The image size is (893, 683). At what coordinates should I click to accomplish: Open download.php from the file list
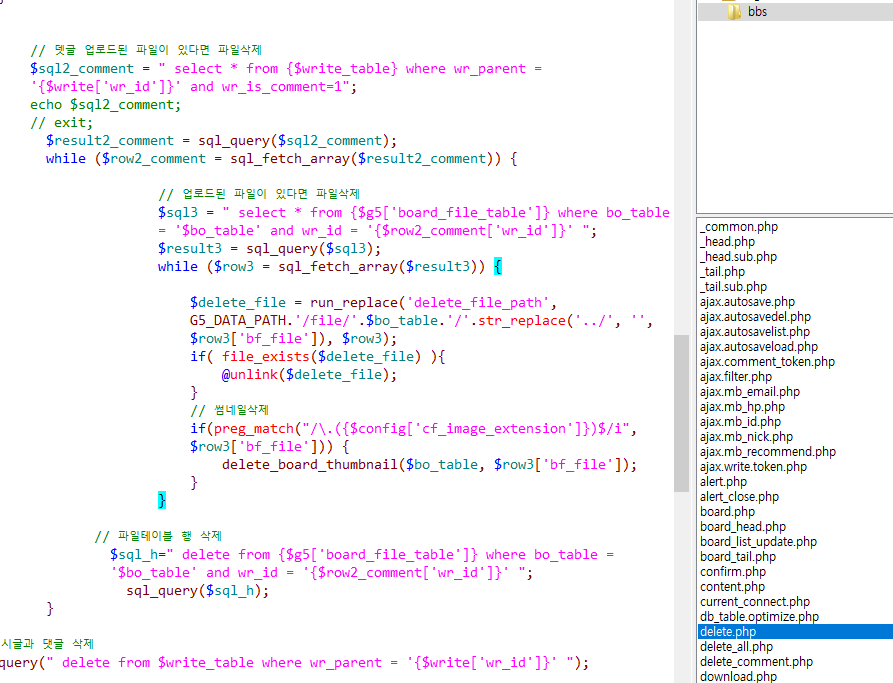coord(738,677)
